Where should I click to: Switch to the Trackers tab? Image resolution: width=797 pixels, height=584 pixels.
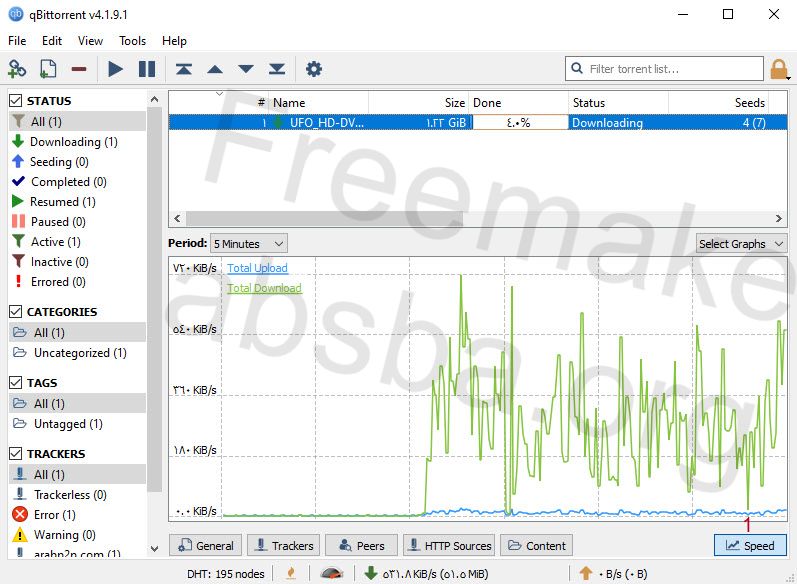(284, 546)
